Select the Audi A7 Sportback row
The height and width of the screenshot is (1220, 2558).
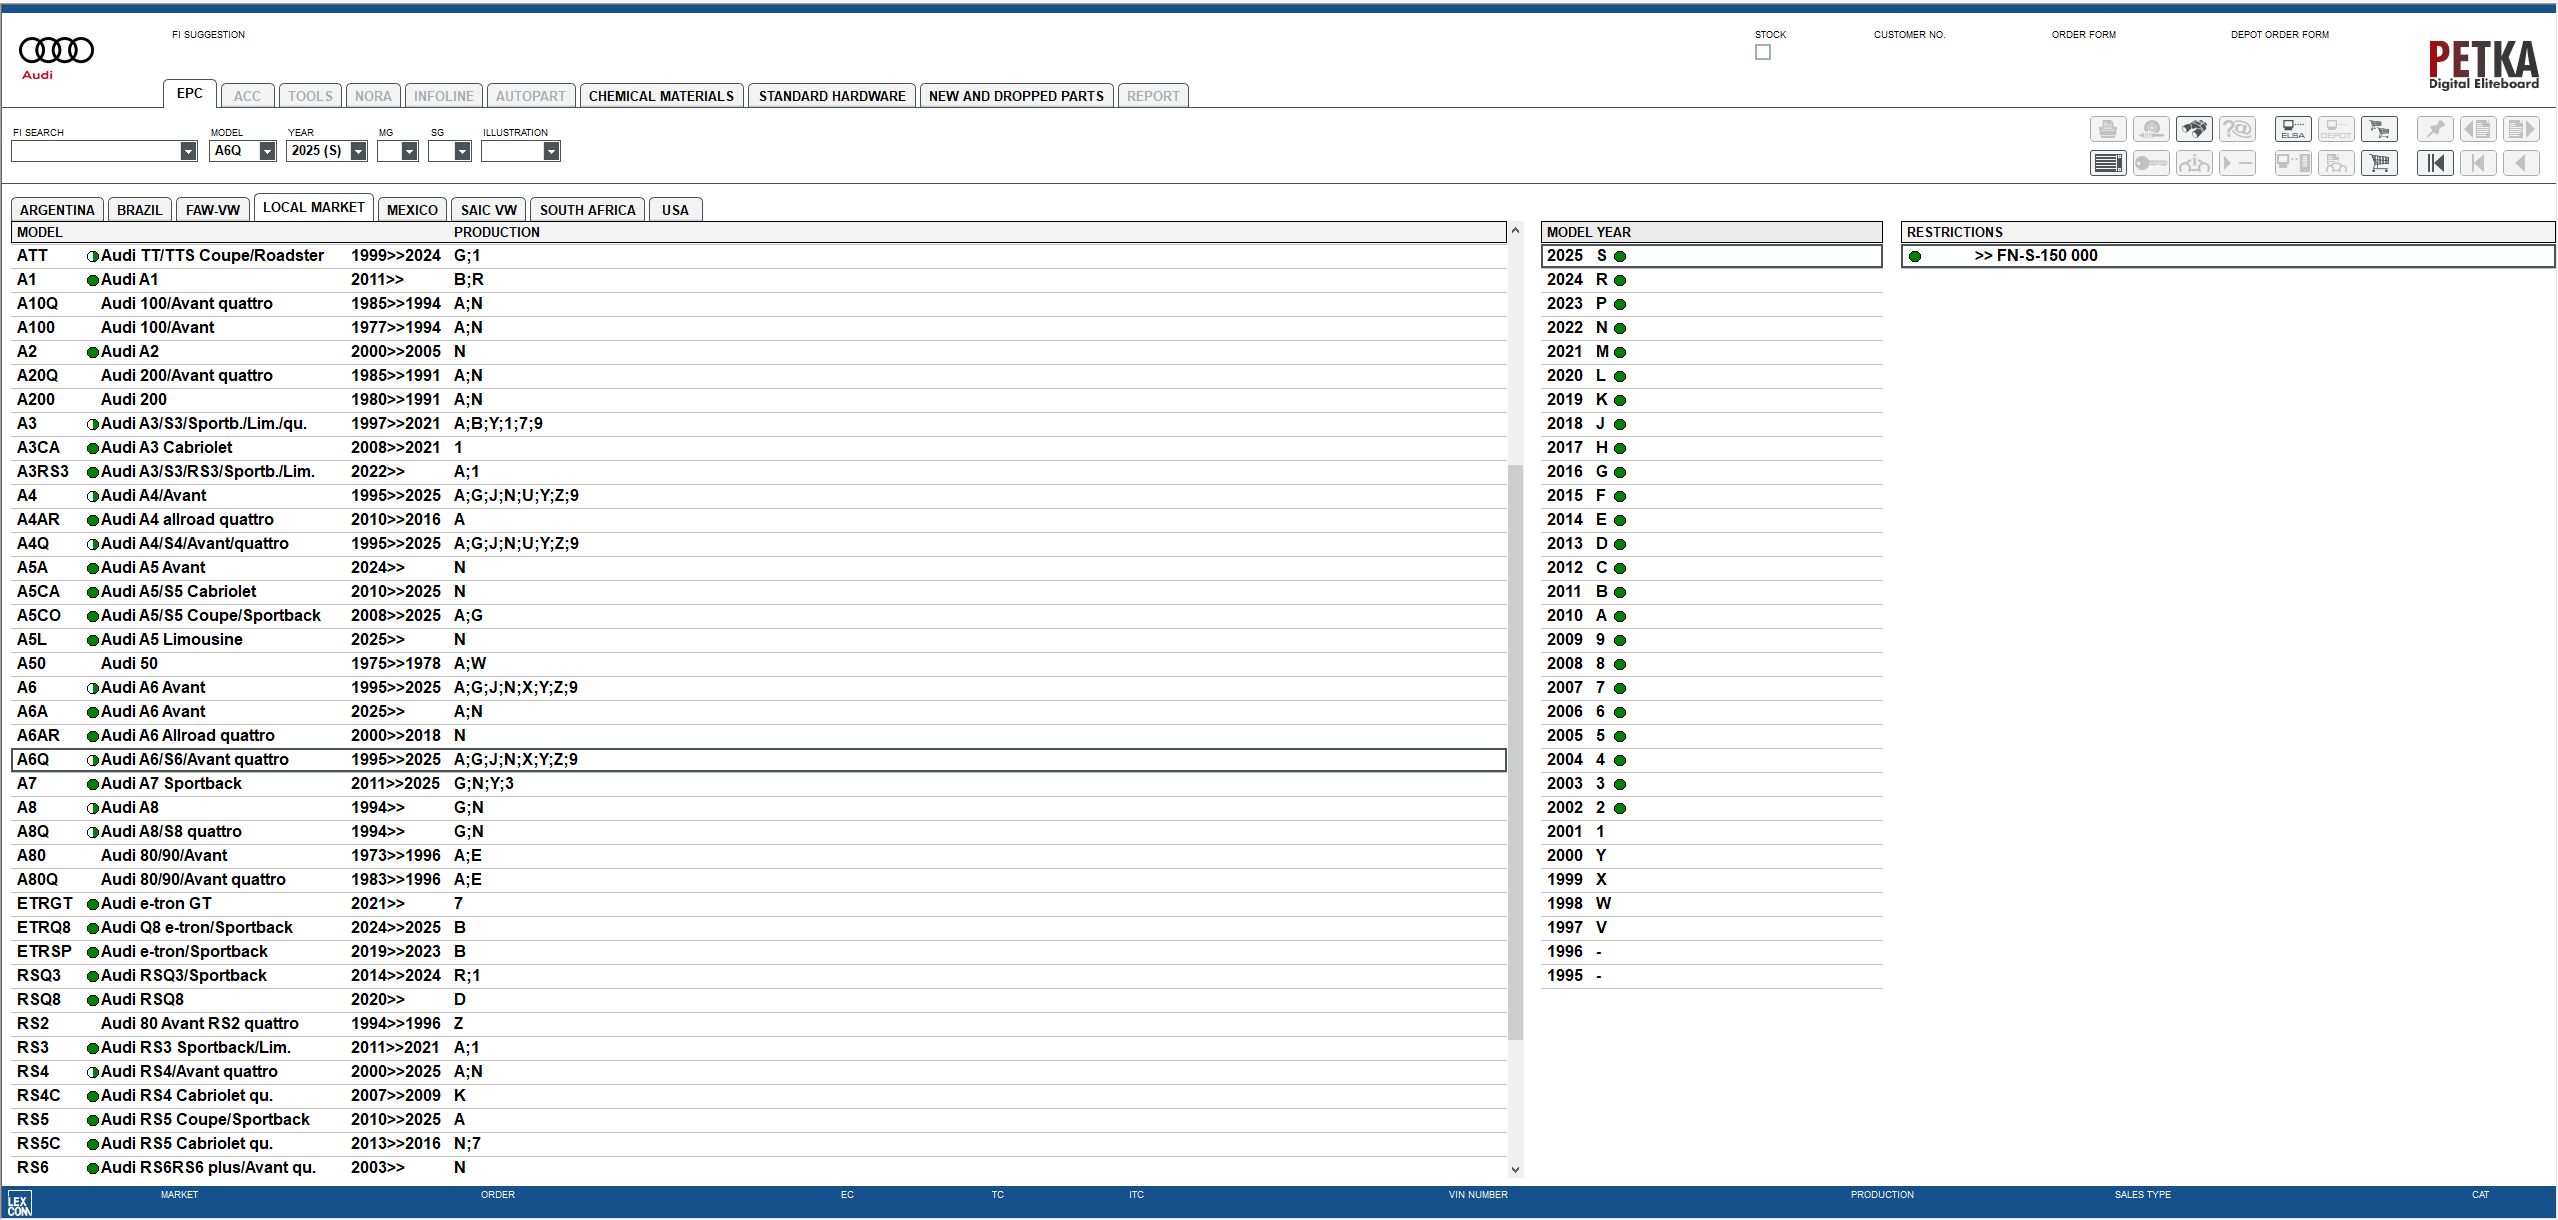(x=759, y=784)
